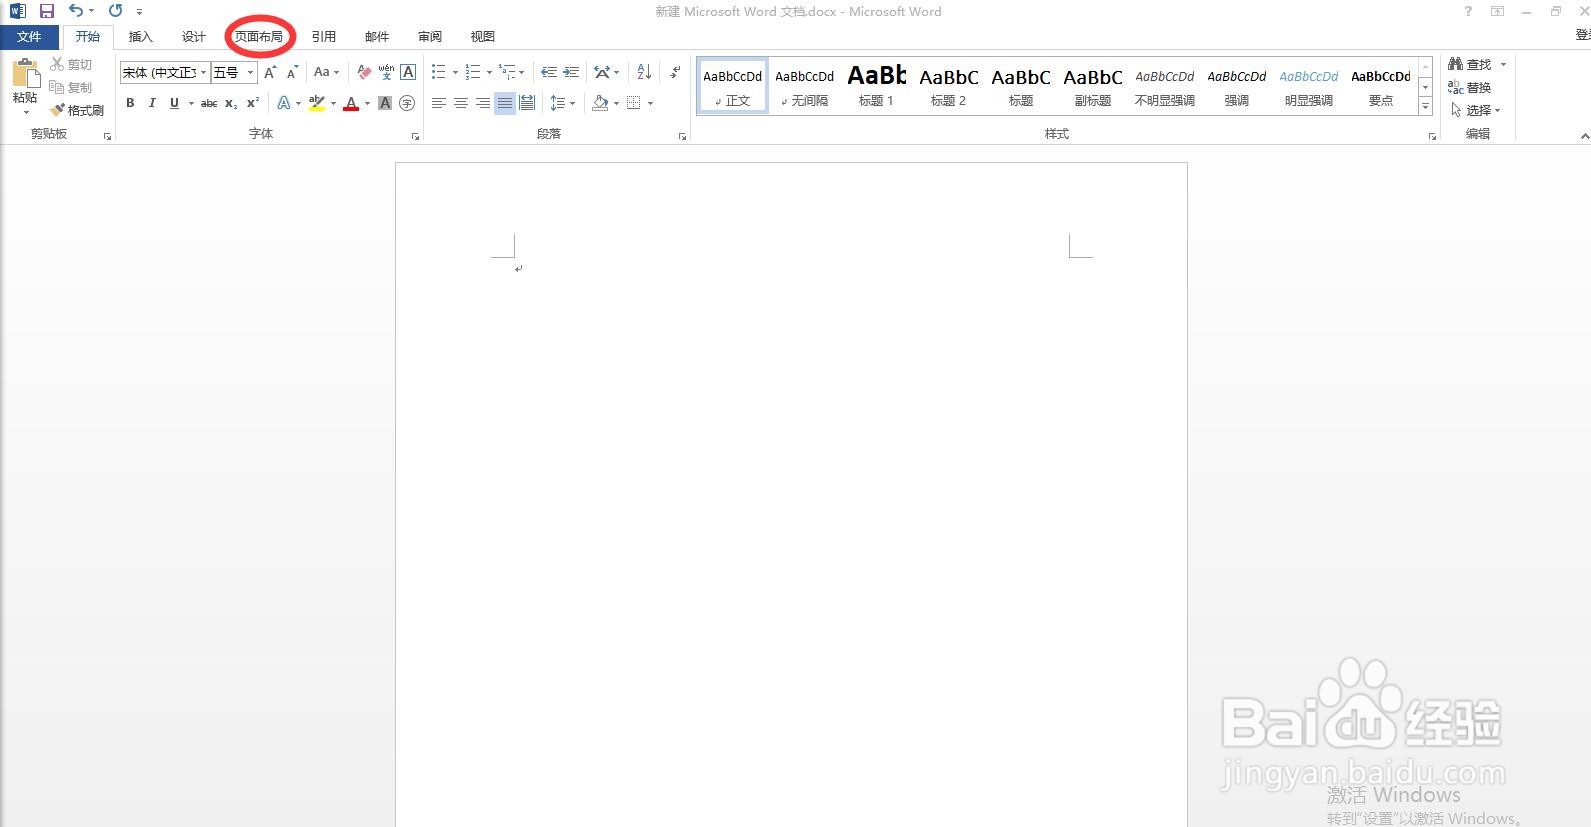
Task: Click the Undo arrow icon
Action: (76, 11)
